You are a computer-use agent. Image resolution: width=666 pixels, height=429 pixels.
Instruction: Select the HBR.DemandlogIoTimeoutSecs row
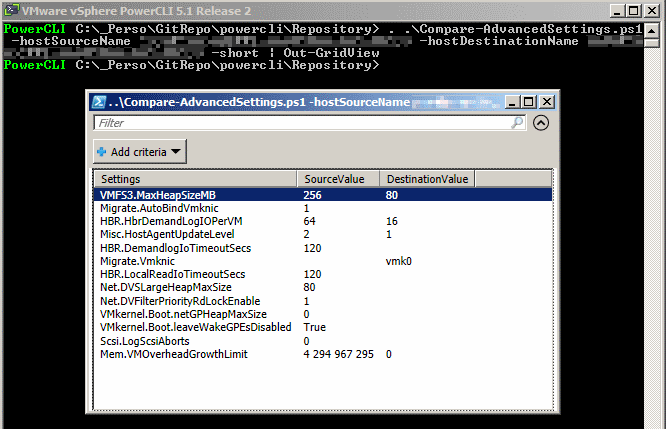click(323, 248)
